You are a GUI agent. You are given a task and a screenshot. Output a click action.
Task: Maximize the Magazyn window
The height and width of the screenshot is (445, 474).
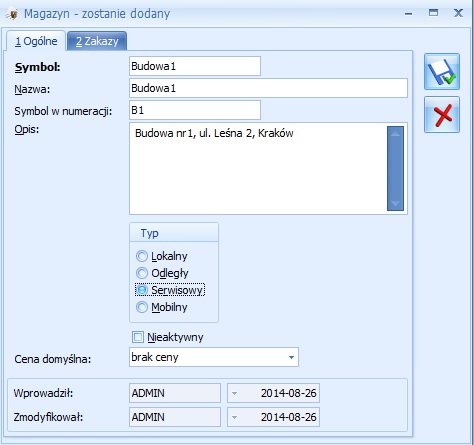pyautogui.click(x=433, y=13)
